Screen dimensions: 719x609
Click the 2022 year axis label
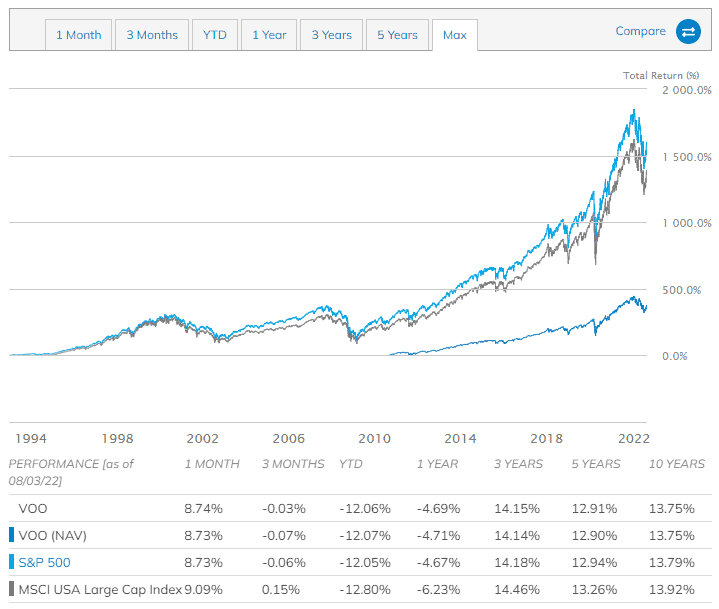pos(634,438)
